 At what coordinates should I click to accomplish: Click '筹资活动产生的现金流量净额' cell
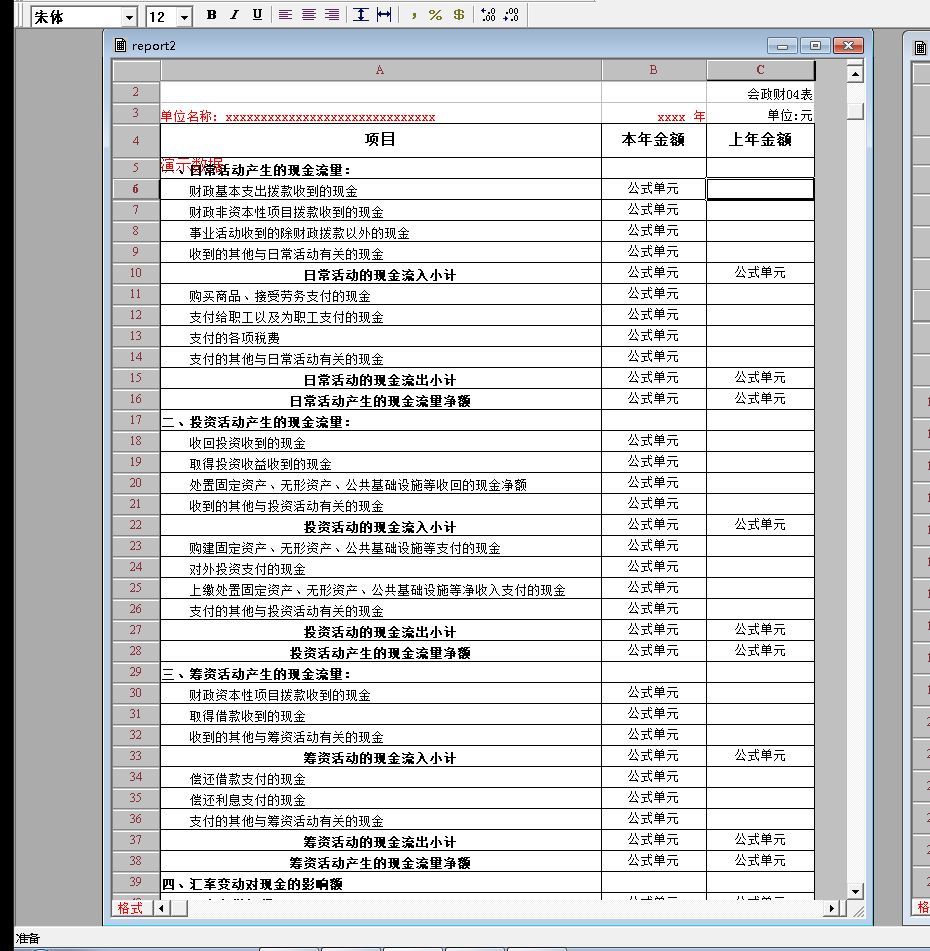pos(380,862)
